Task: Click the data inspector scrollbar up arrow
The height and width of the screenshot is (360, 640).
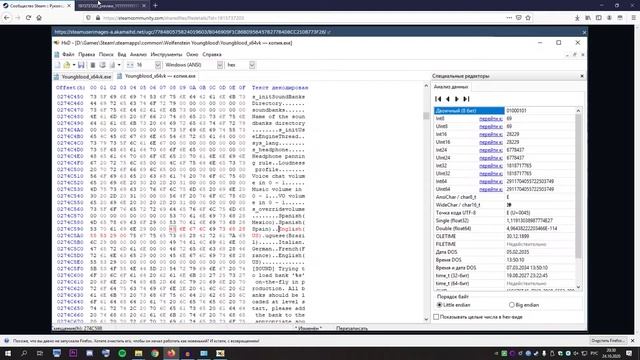Action: click(578, 111)
